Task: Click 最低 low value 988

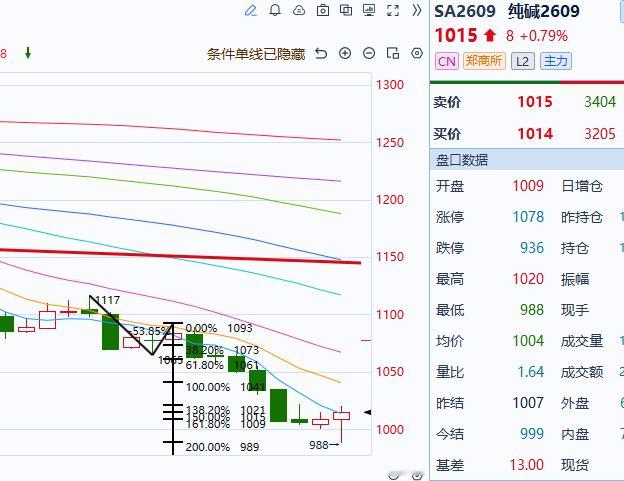Action: (532, 310)
